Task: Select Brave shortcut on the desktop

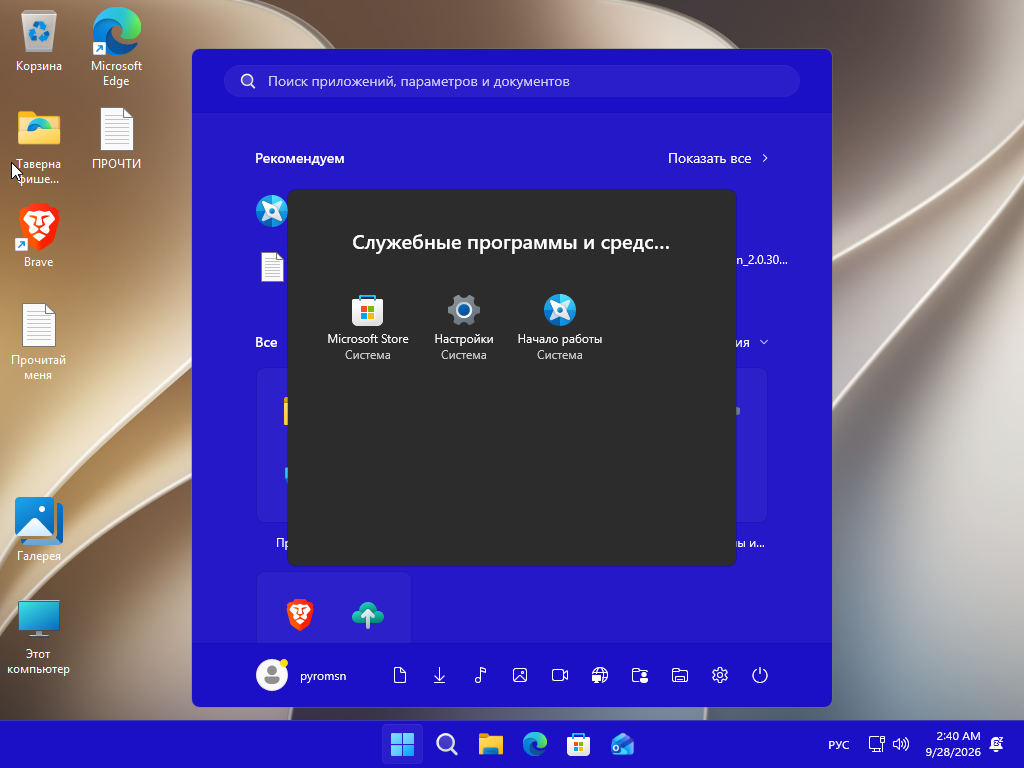Action: (x=39, y=236)
